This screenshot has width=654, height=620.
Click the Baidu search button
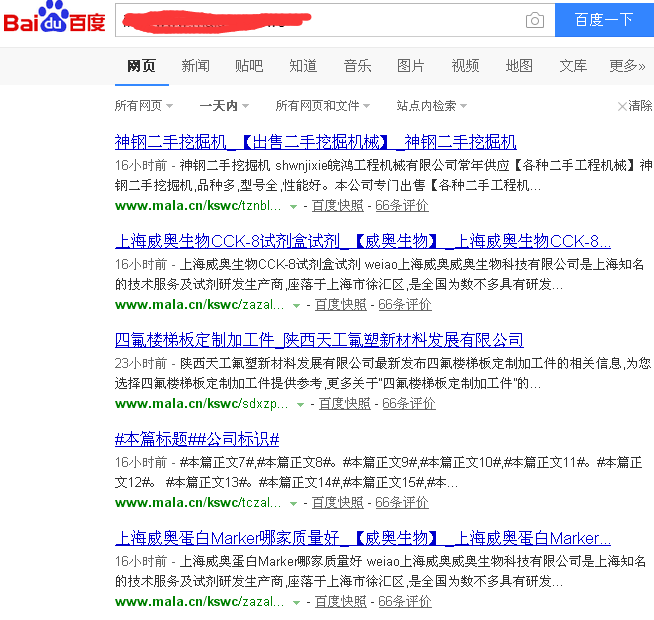coord(604,20)
